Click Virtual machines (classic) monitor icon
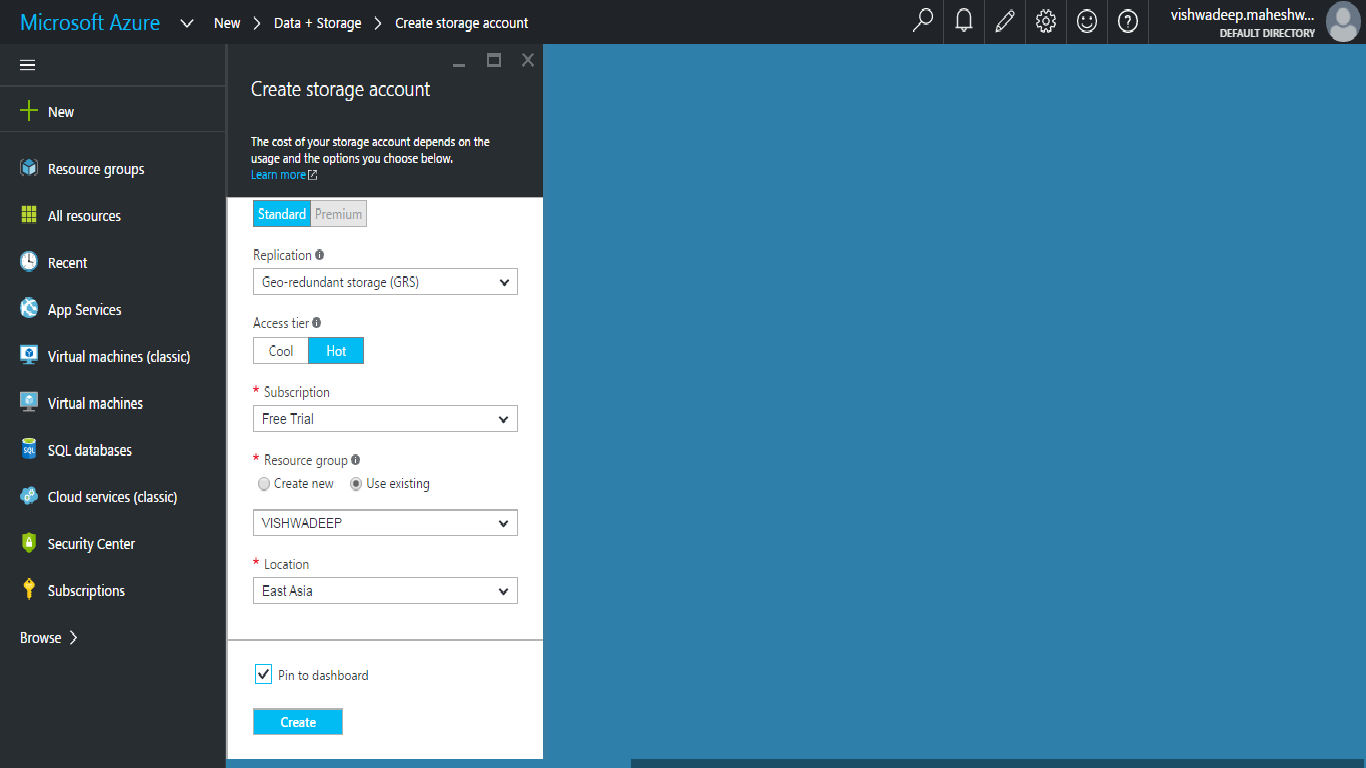Screen dimensions: 1366x768 pyautogui.click(x=29, y=356)
